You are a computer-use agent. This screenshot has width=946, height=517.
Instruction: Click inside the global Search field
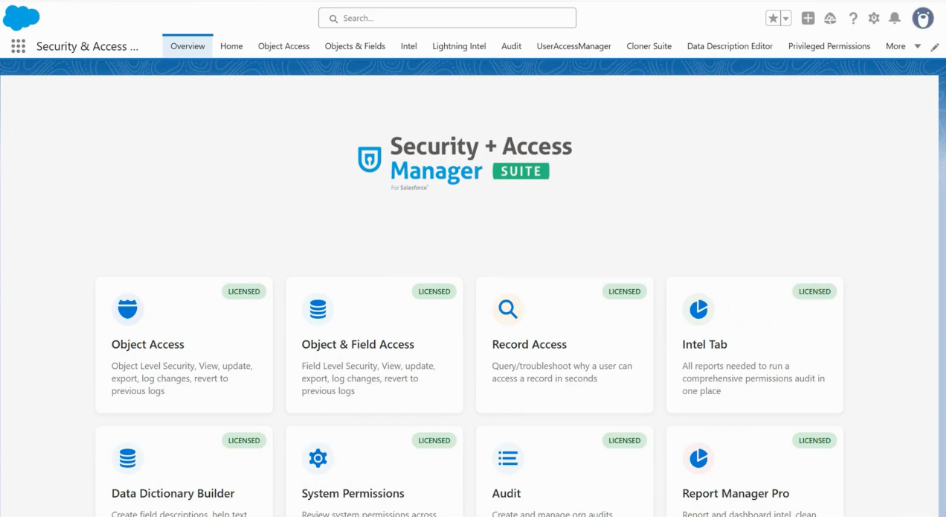[x=447, y=18]
